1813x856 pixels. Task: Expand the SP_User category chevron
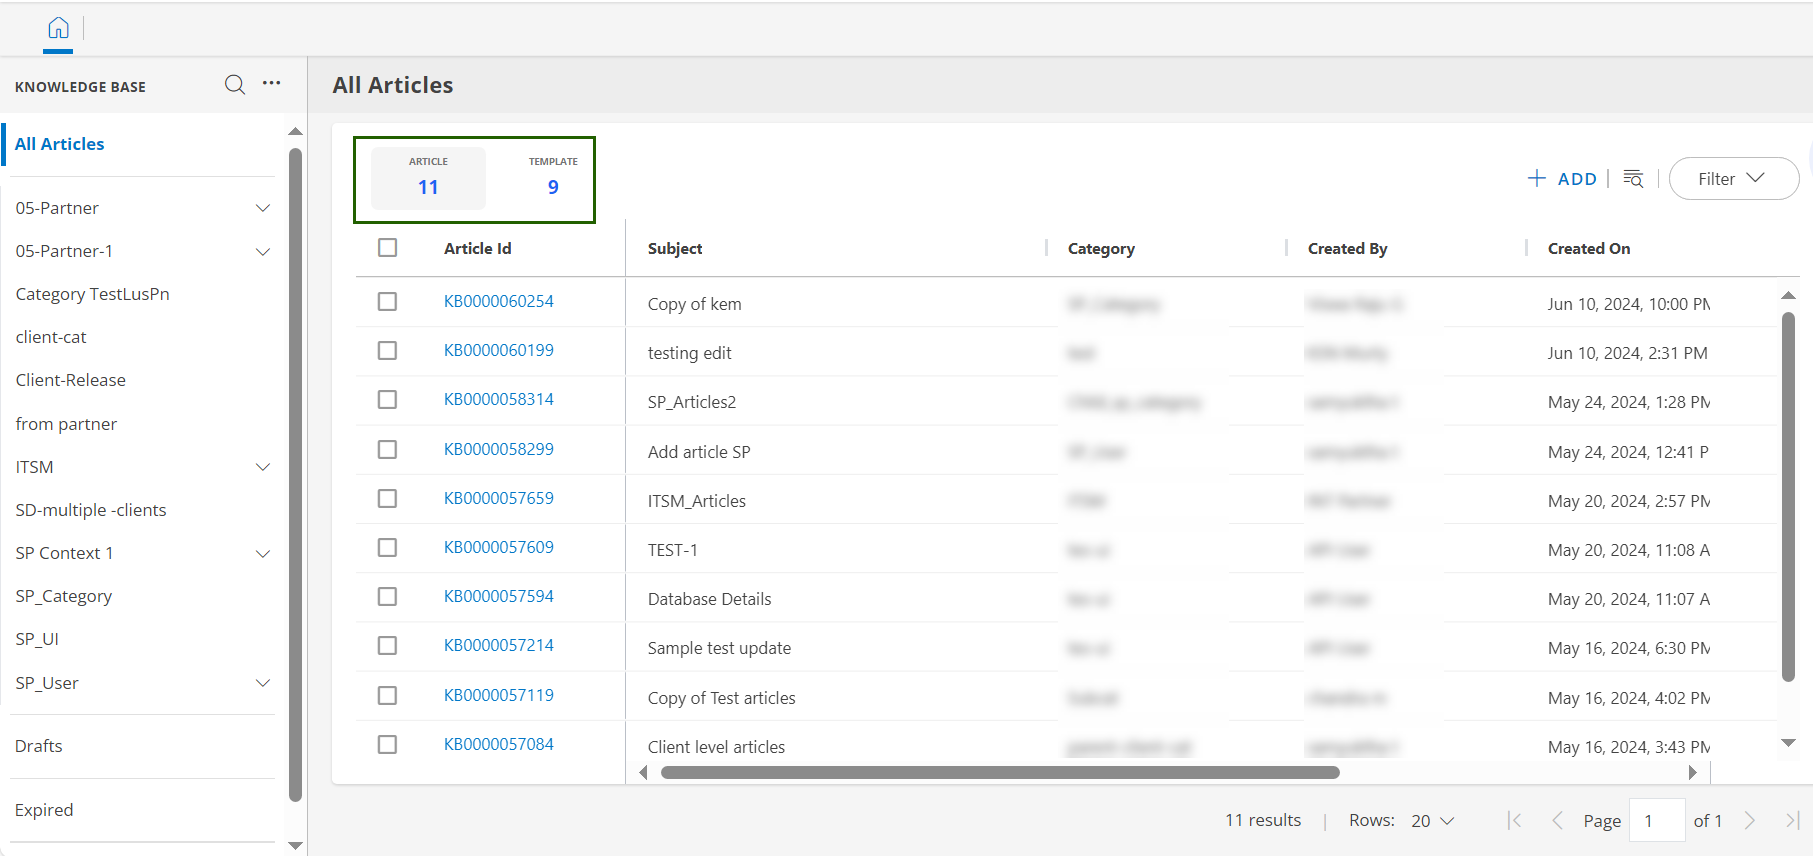(x=263, y=683)
